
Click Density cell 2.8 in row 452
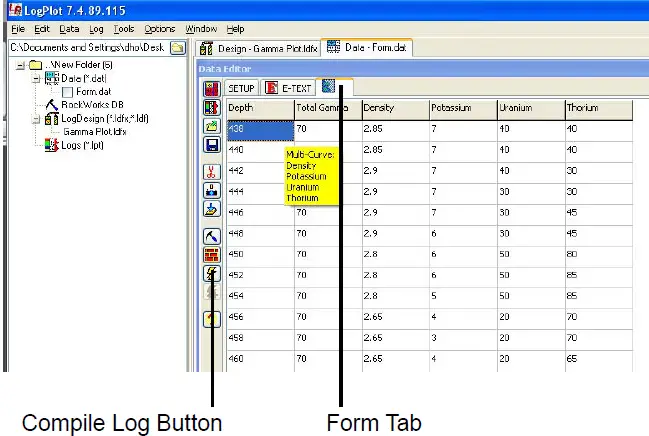pos(396,277)
